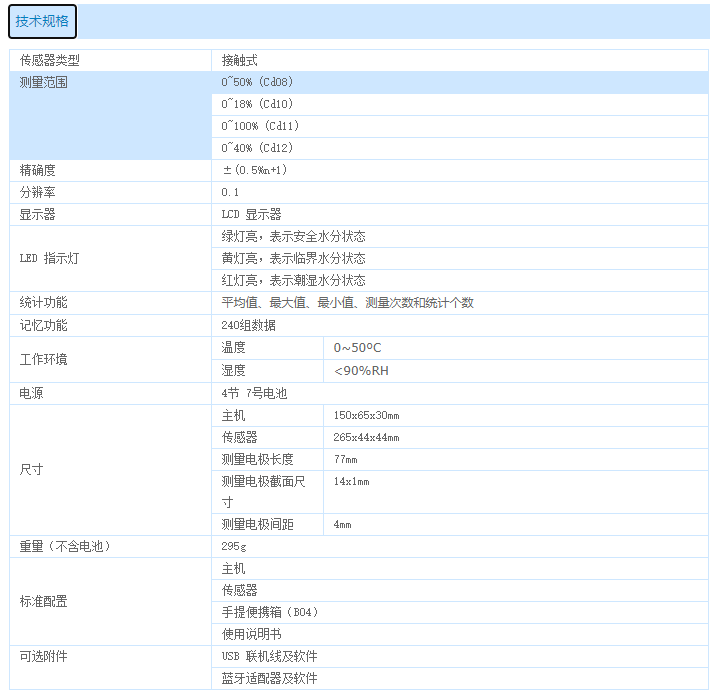Viewport: 717px width, 695px height.
Task: Click the LCD 显示器 value cell
Action: [251, 214]
